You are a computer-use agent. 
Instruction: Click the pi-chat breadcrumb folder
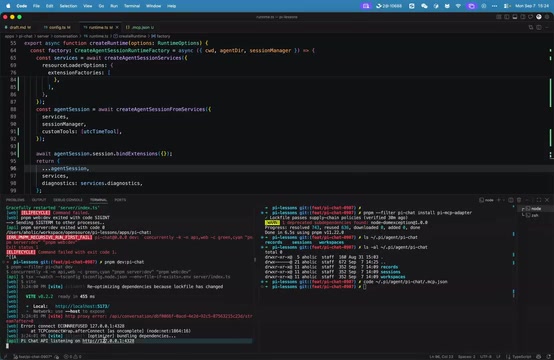point(25,36)
